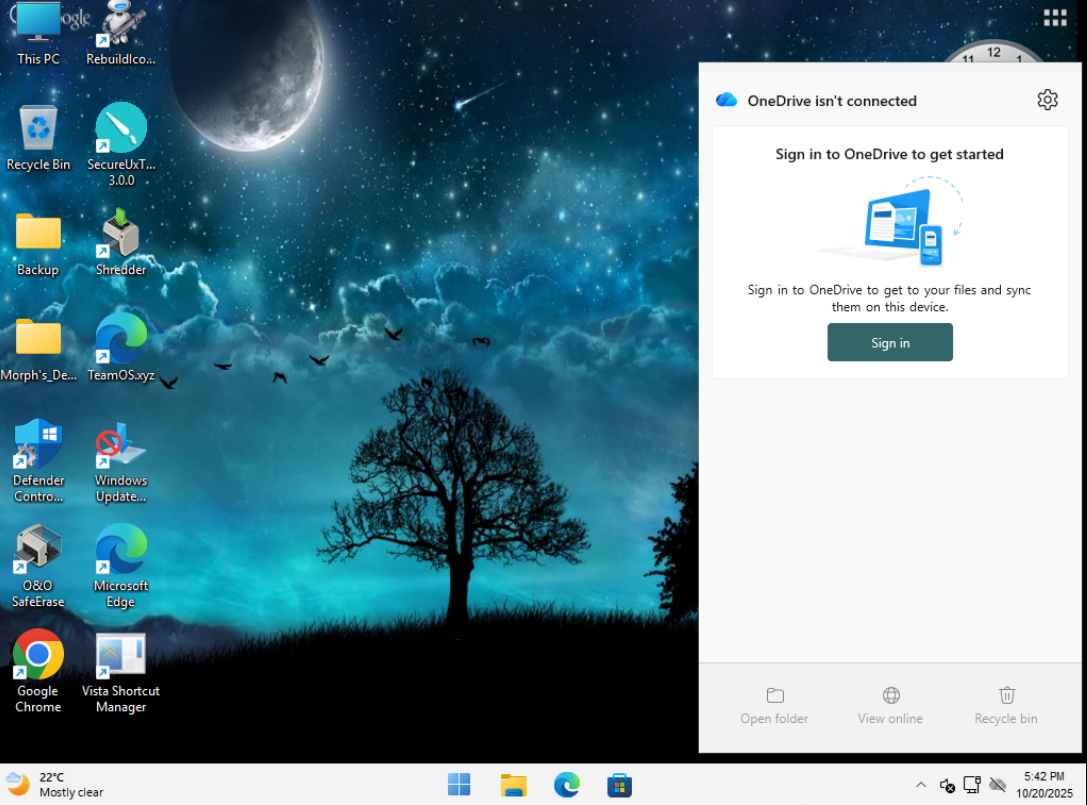Image resolution: width=1087 pixels, height=805 pixels.
Task: Launch O&O SafeErase shortcut
Action: [x=38, y=566]
